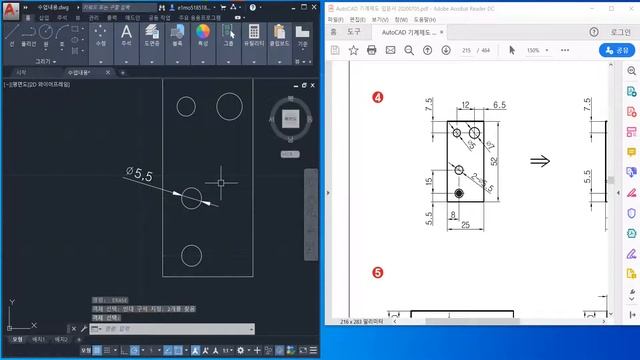Screen dimensions: 640x360
Task: Toggle object snap tracking in status bar
Action: pos(168,350)
